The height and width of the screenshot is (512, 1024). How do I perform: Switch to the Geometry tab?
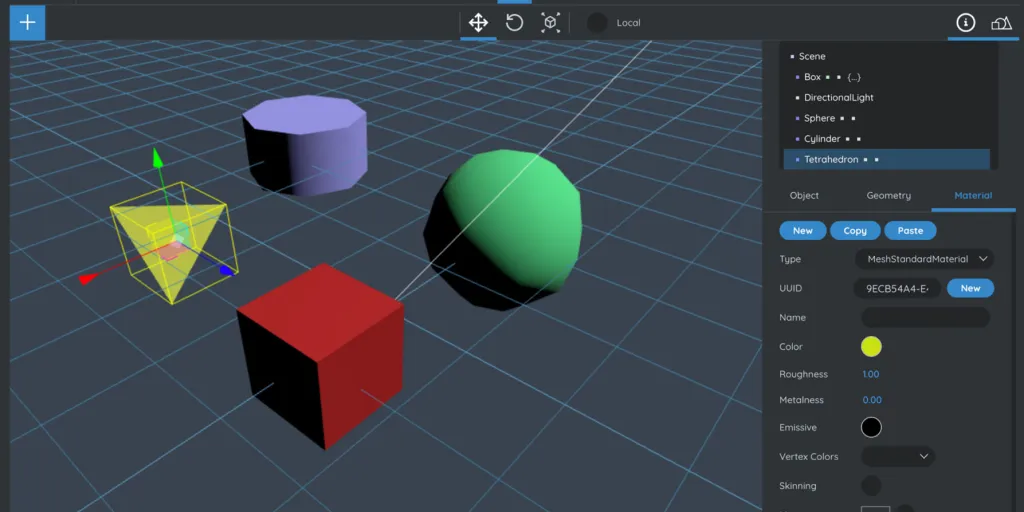(888, 196)
